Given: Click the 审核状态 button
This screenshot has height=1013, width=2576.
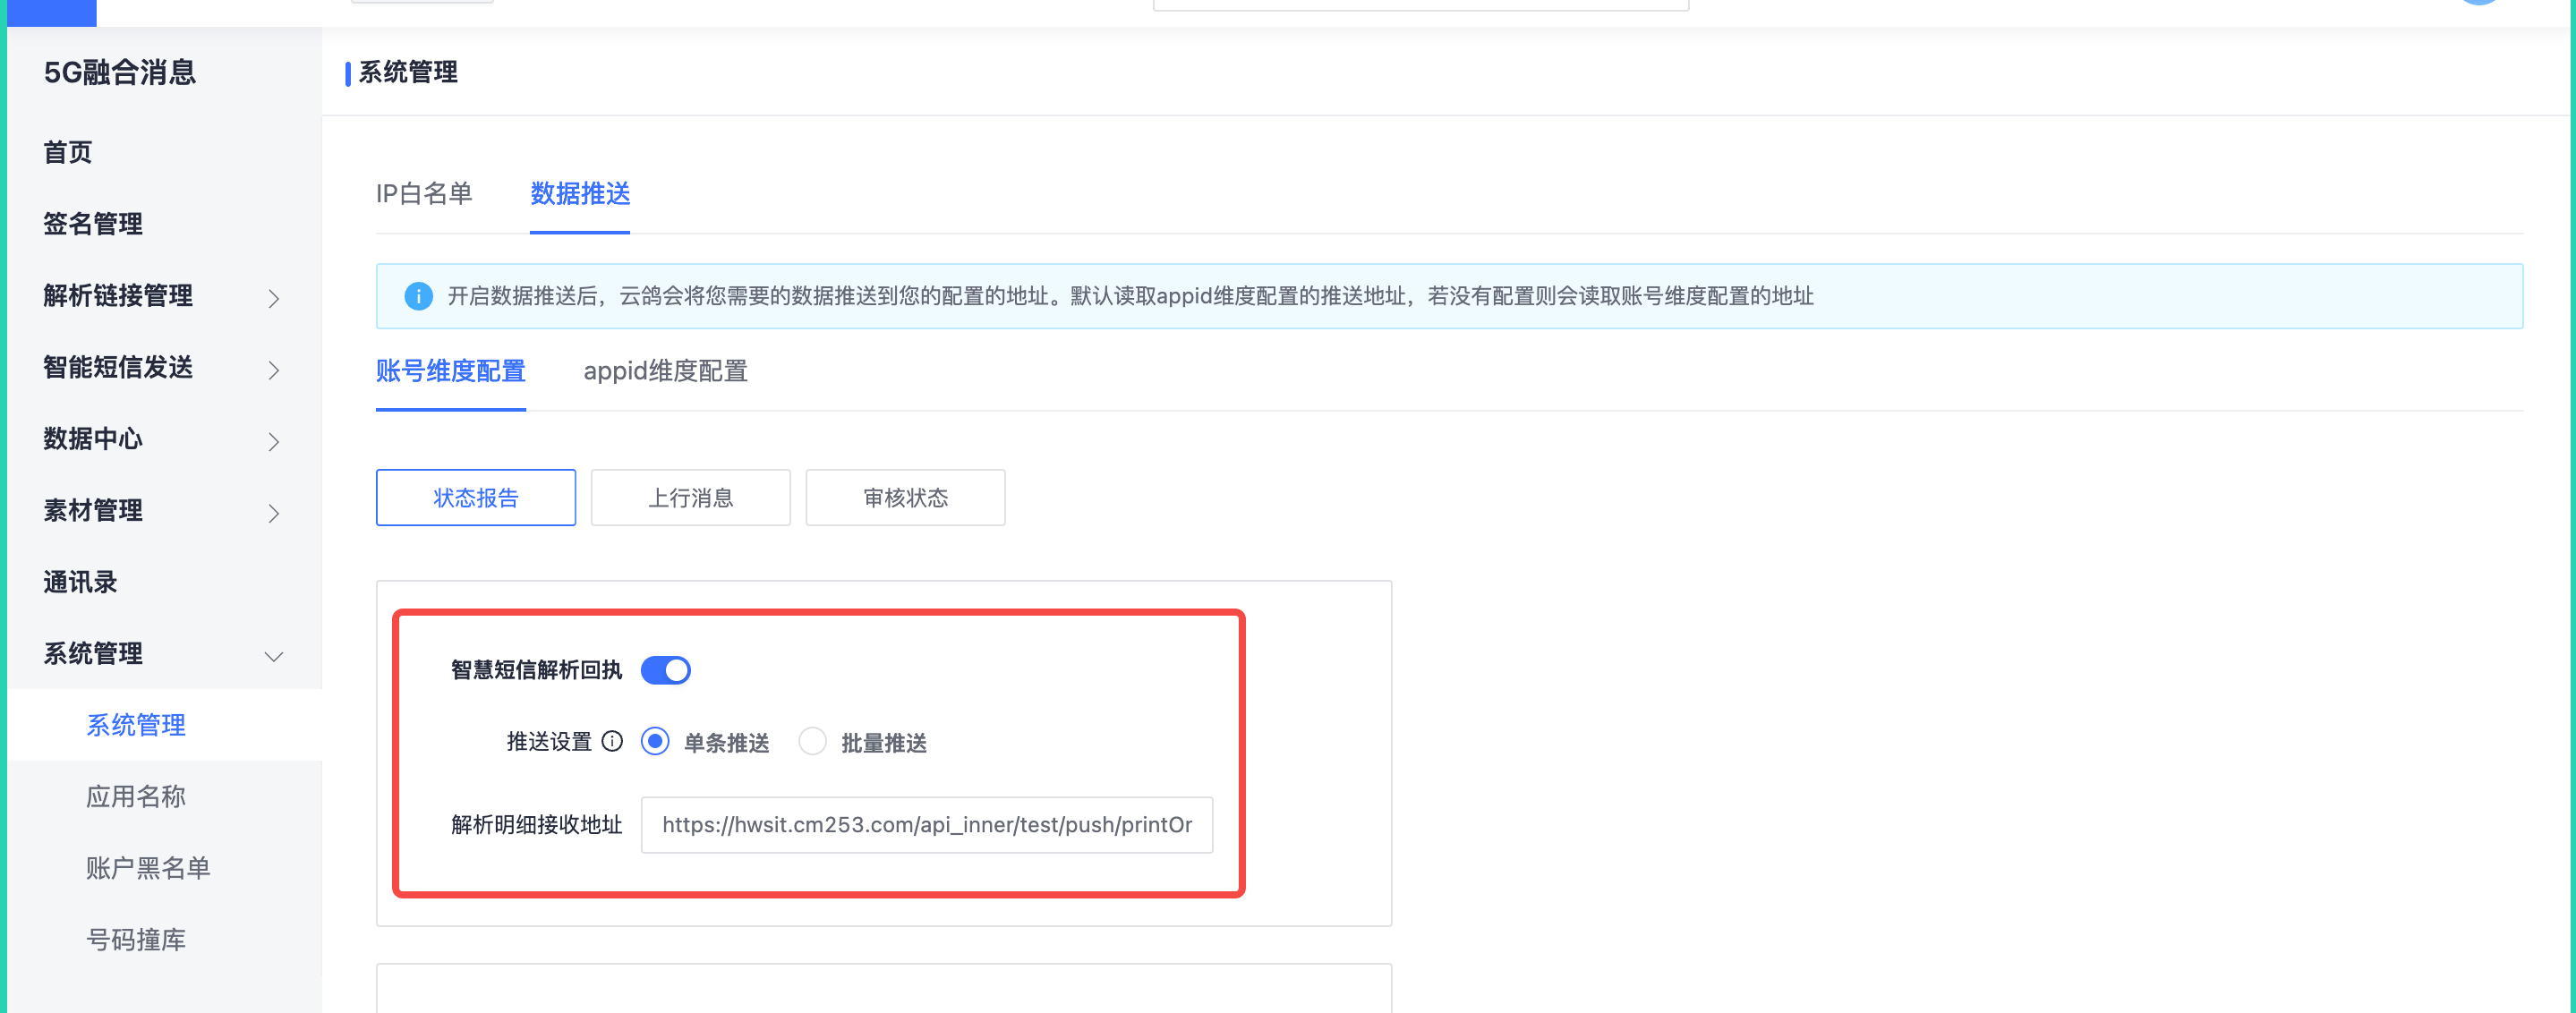Looking at the screenshot, I should 905,497.
